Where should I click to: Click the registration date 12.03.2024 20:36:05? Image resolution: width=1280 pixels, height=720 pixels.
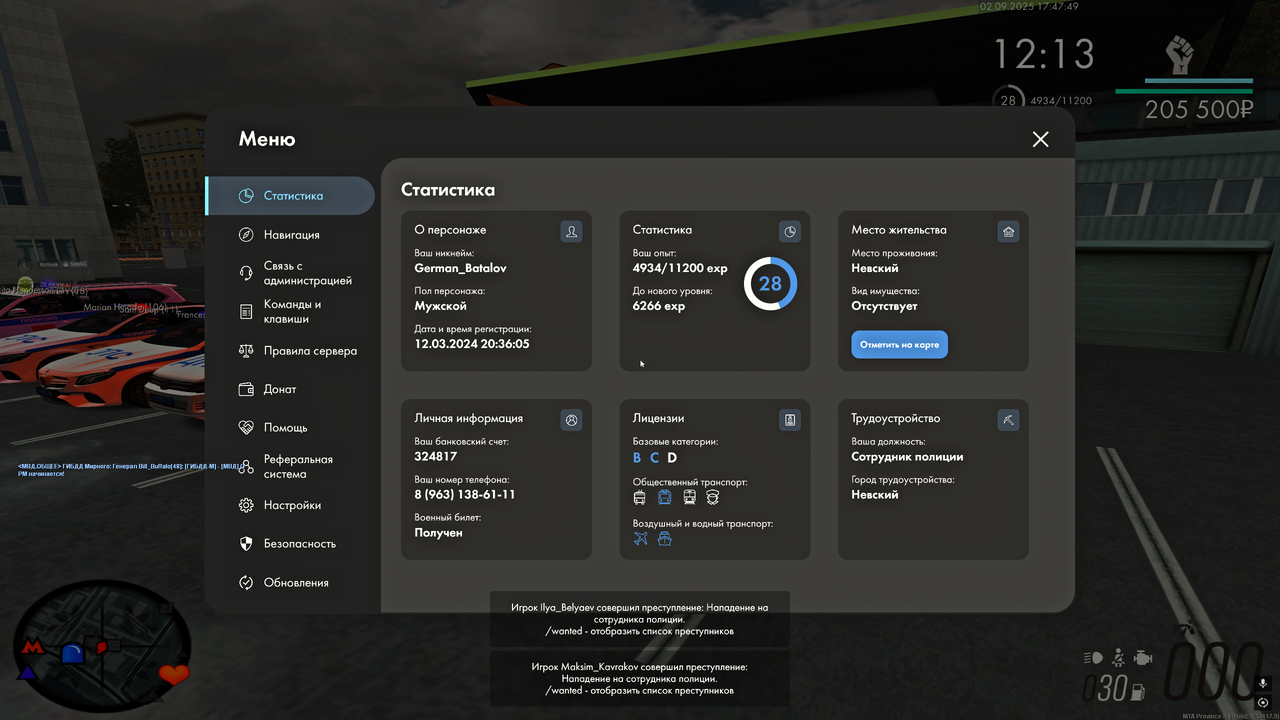[472, 344]
